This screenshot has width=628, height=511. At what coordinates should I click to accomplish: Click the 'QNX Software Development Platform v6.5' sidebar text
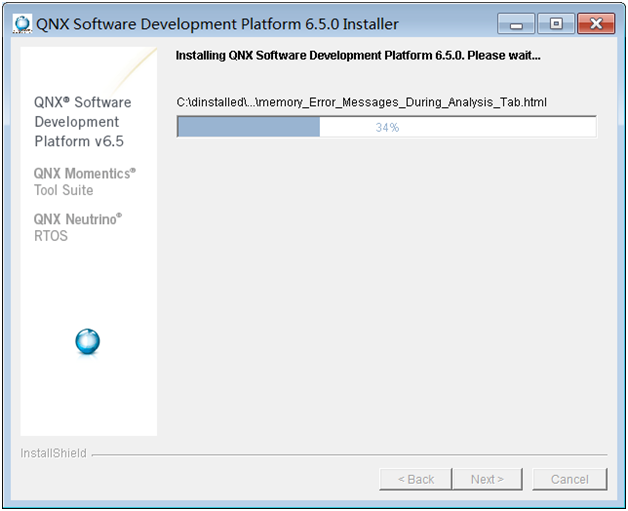pos(83,122)
